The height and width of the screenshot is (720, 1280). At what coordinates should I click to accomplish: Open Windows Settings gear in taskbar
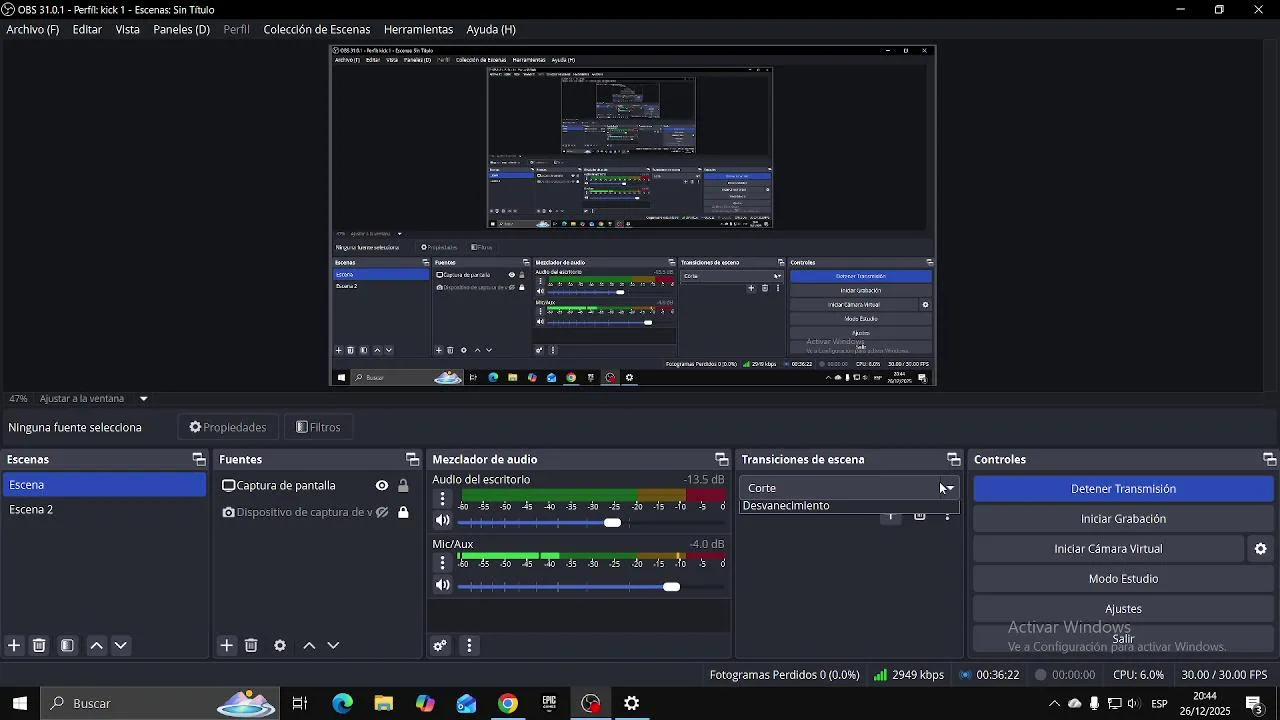pos(631,704)
